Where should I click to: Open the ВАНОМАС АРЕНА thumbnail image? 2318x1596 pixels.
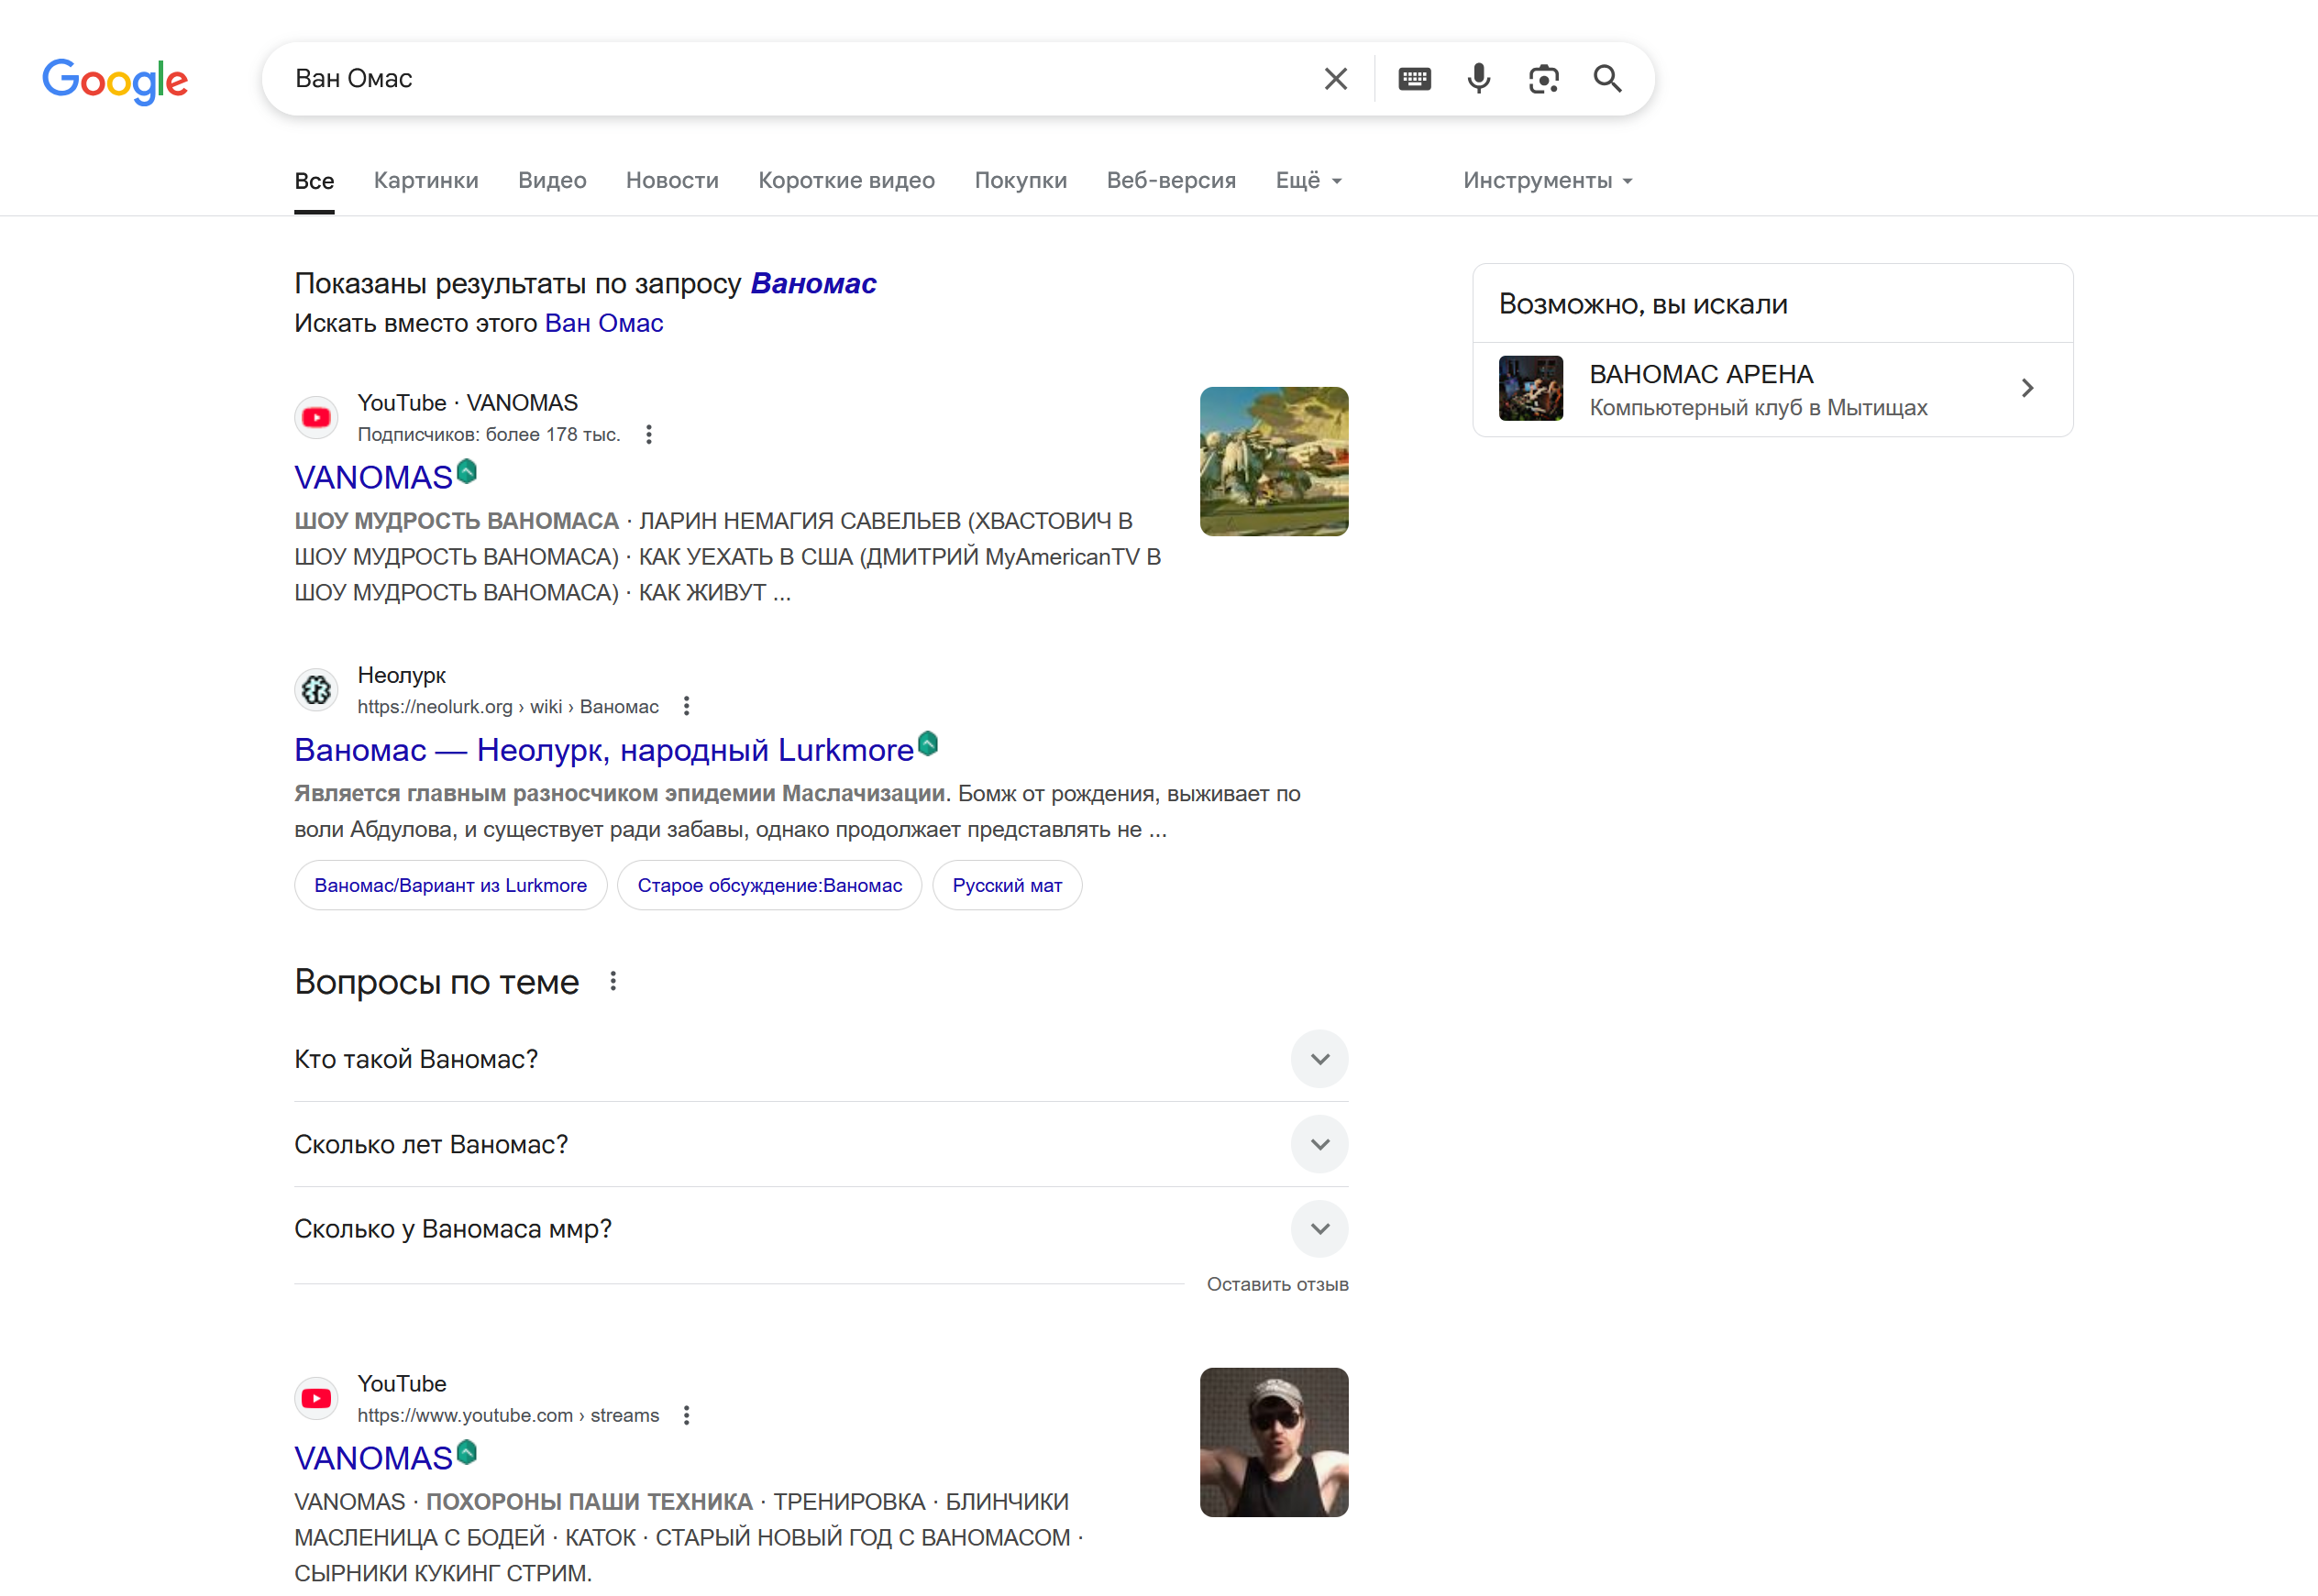pos(1531,388)
